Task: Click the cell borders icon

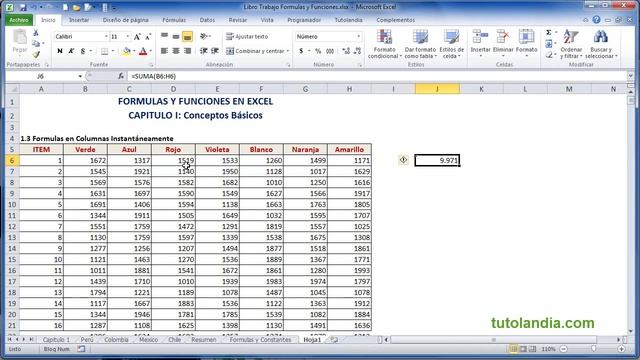Action: [104, 51]
